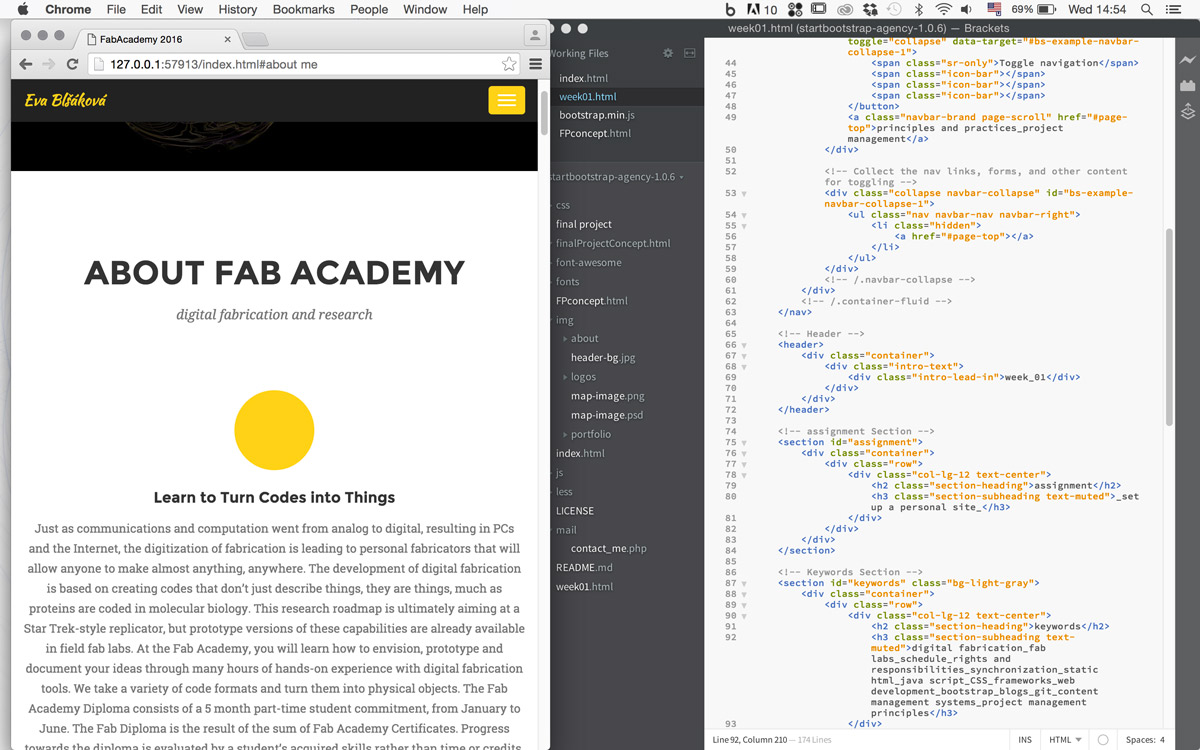1200x750 pixels.
Task: Open Bookmarks menu
Action: point(304,9)
